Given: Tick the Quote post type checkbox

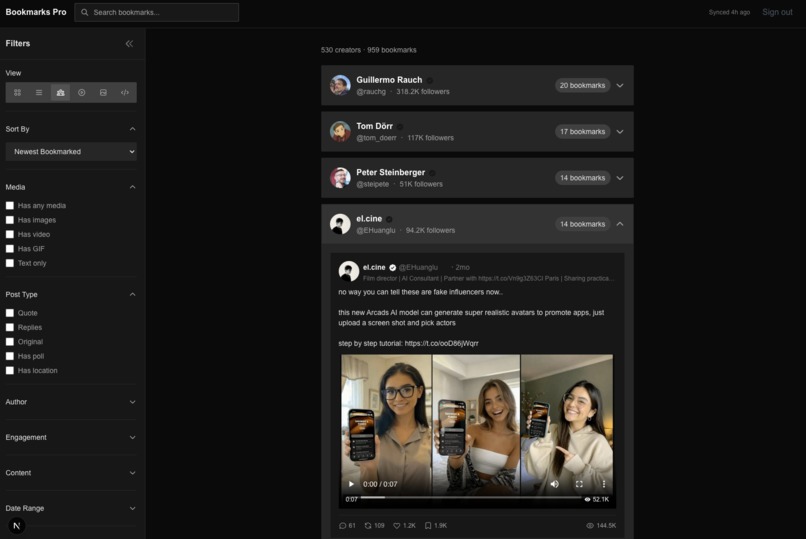Looking at the screenshot, I should pos(10,313).
